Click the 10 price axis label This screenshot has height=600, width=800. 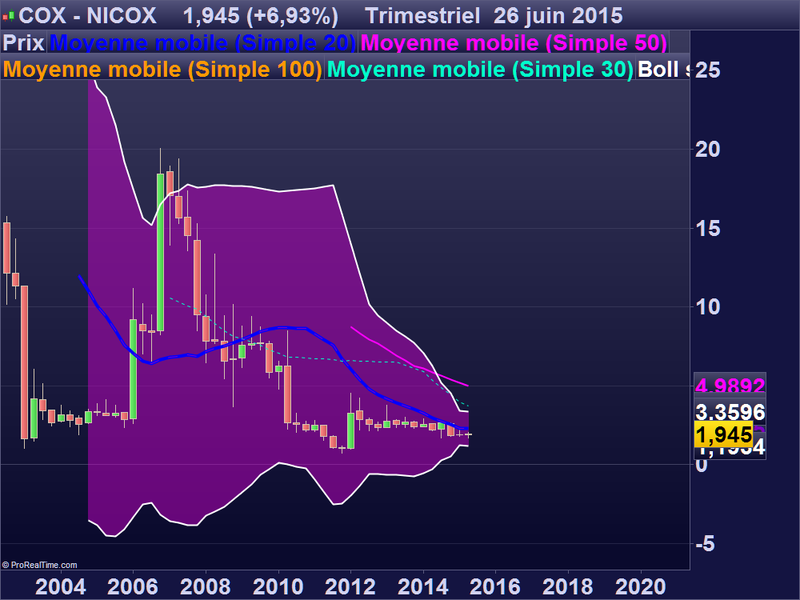(x=708, y=307)
